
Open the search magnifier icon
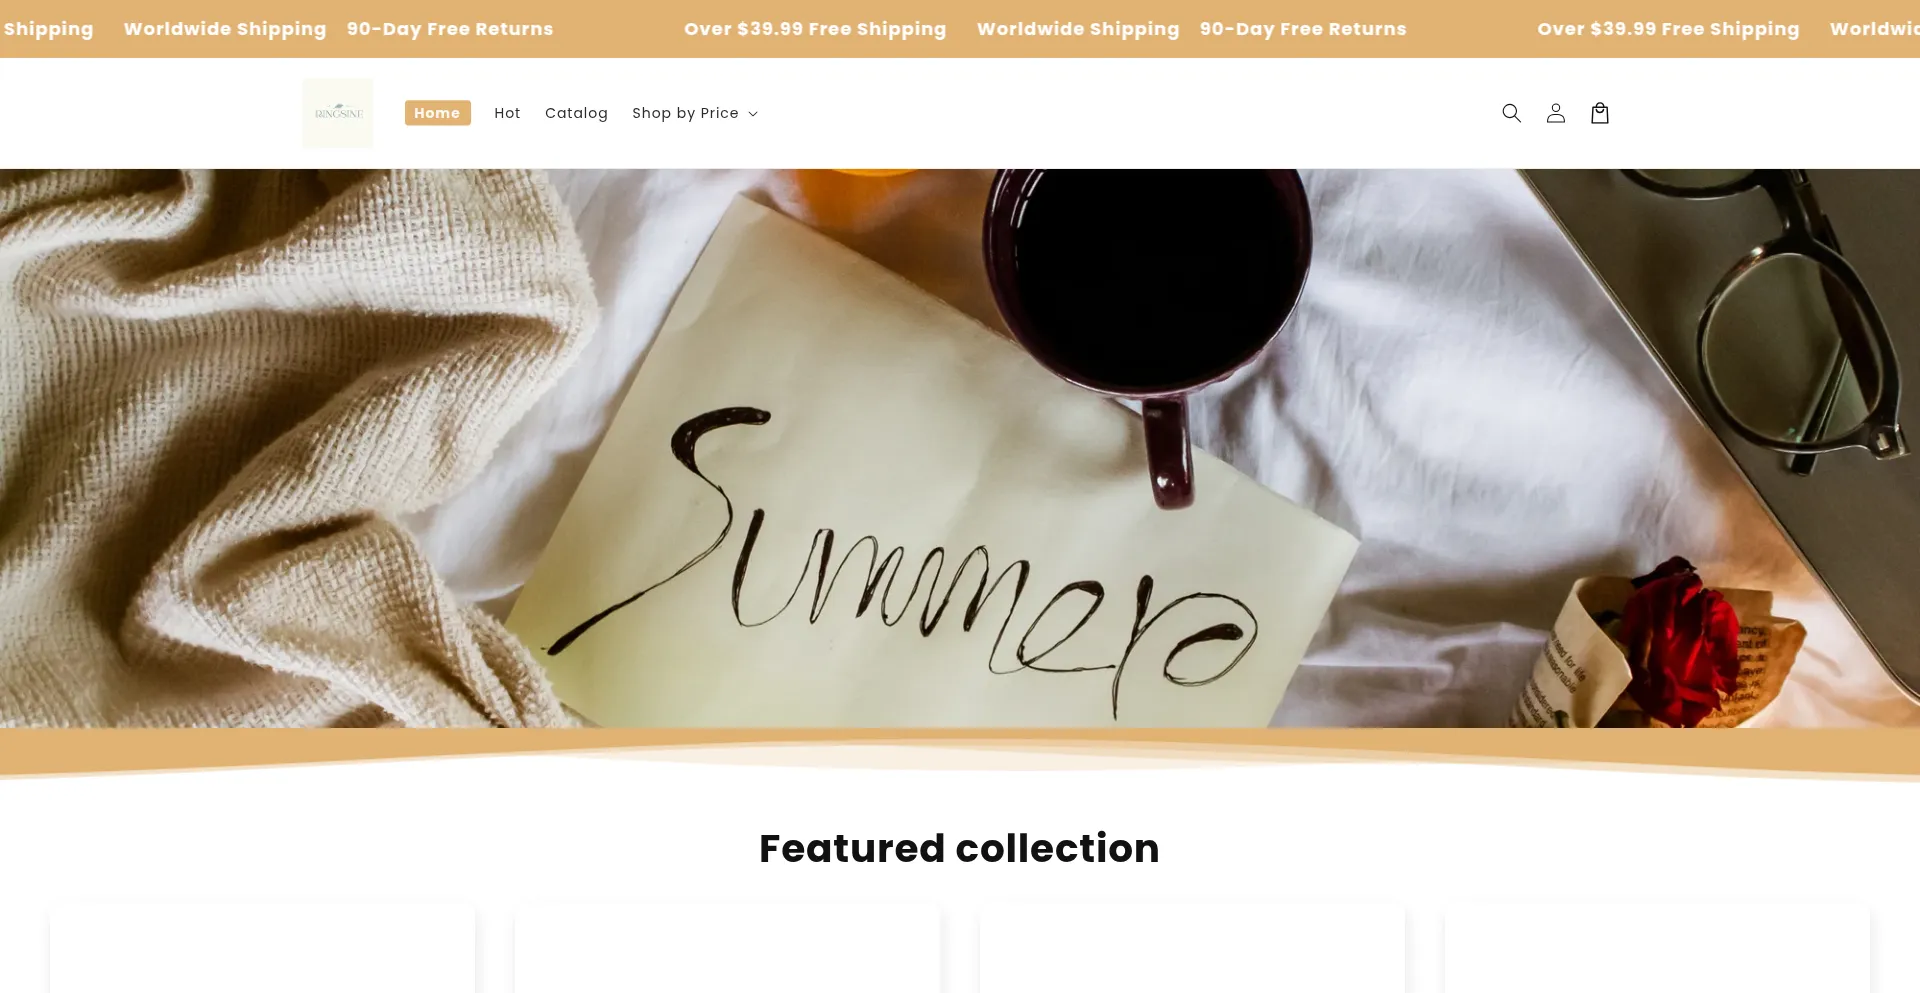pyautogui.click(x=1511, y=113)
